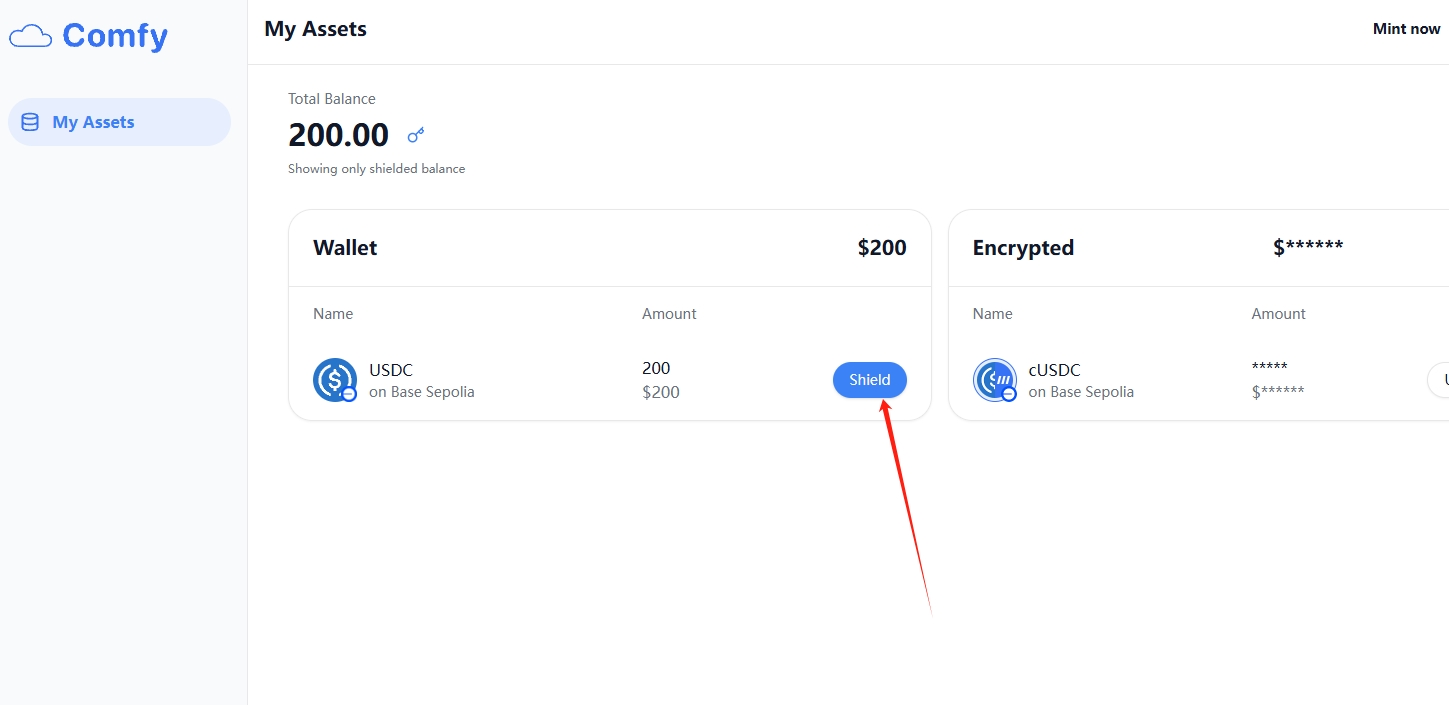Click the Unshield button beside cUSDC
This screenshot has width=1449, height=705.
(1443, 380)
